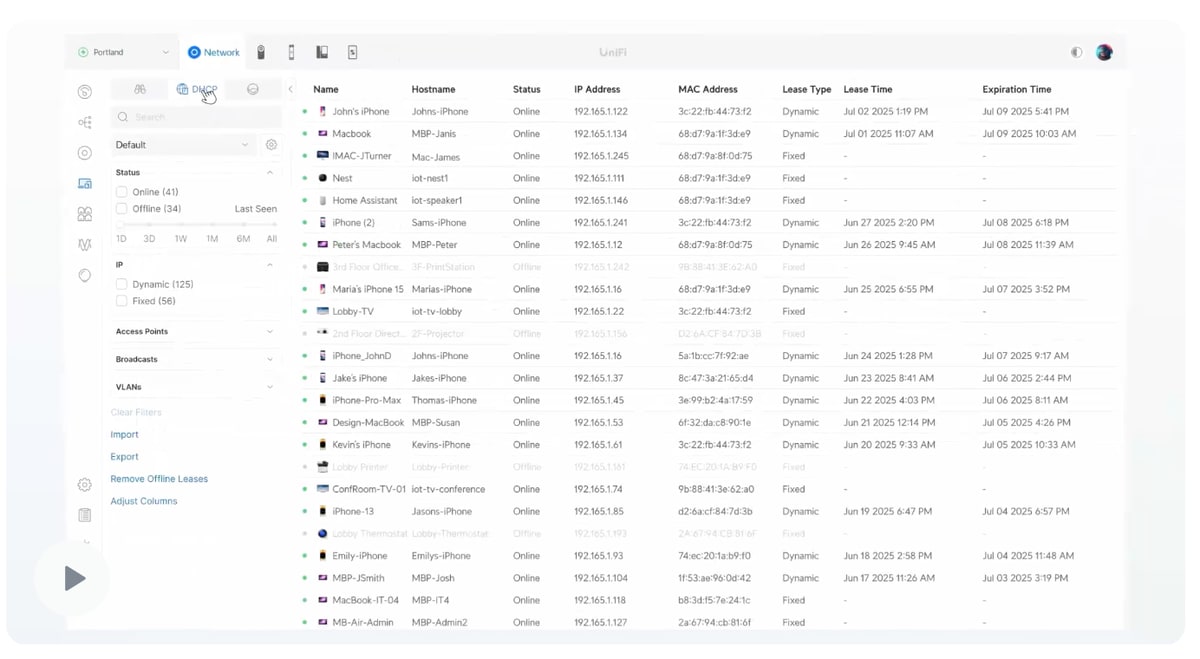Screen dimensions: 1200x659
Task: Expand the VLANs filter section
Action: click(194, 387)
